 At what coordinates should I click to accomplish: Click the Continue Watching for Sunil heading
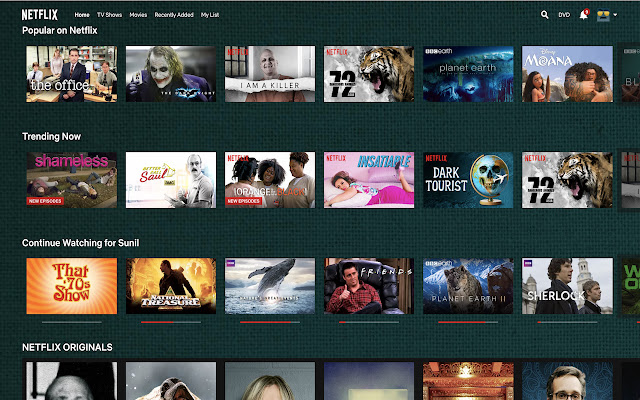[80, 243]
